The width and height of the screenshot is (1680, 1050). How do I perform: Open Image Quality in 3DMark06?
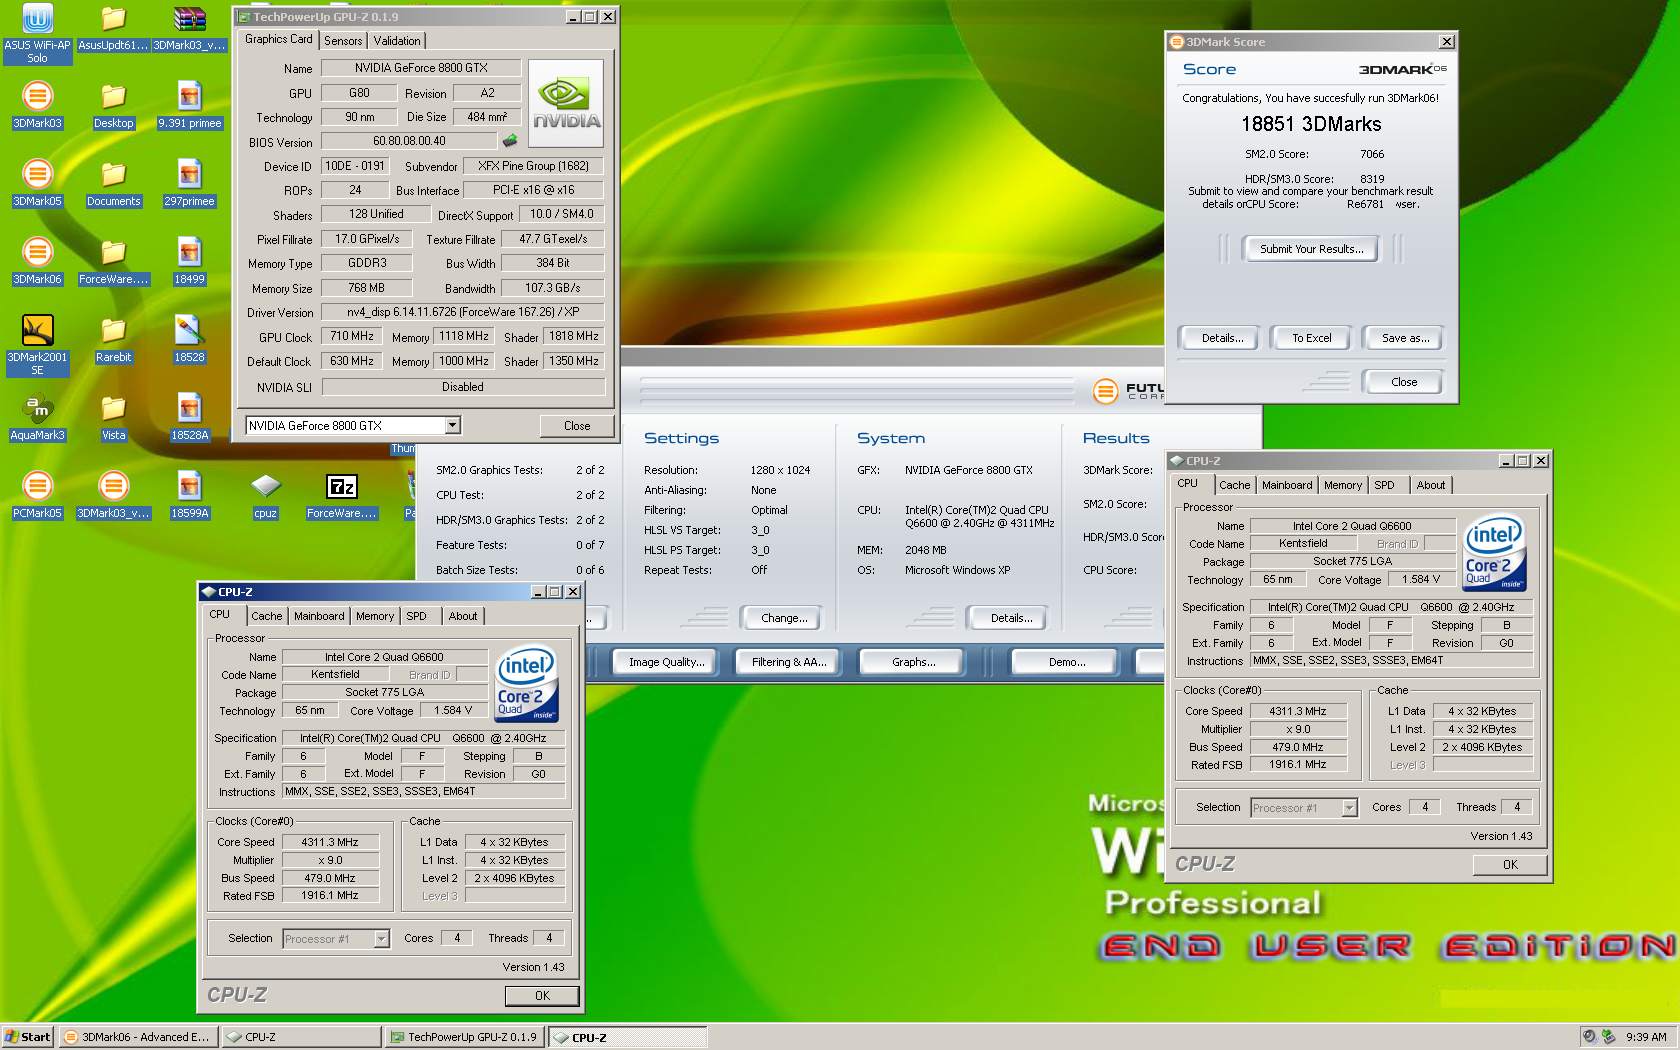point(666,662)
